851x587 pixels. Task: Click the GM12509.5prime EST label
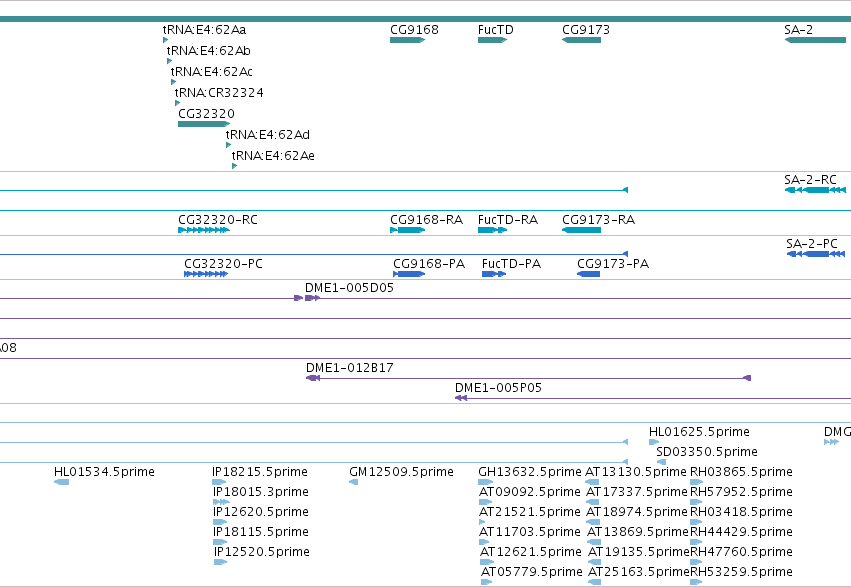(x=402, y=473)
